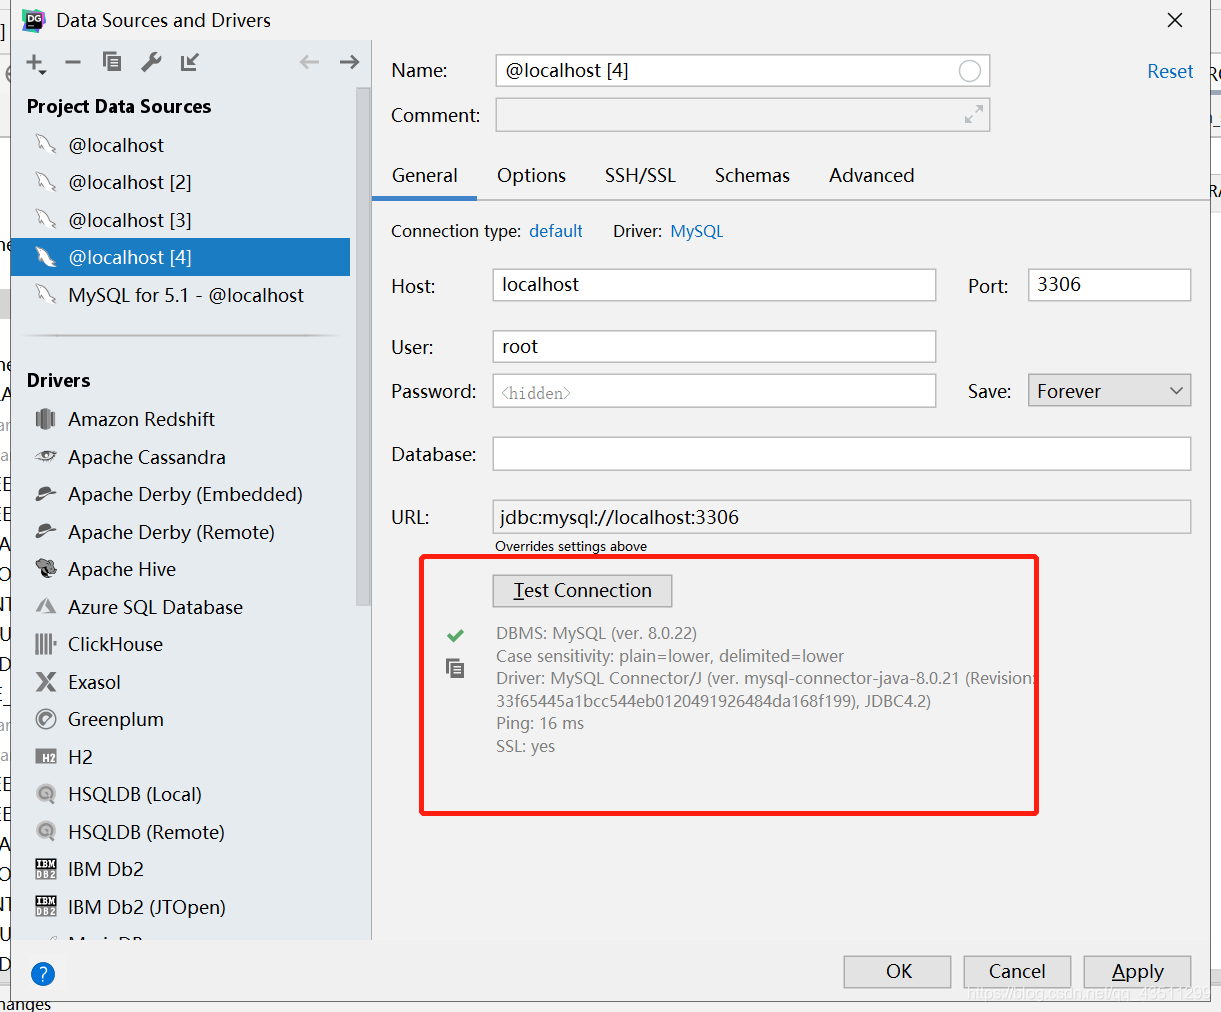Go forward with the right arrow
Image resolution: width=1221 pixels, height=1012 pixels.
pos(349,62)
